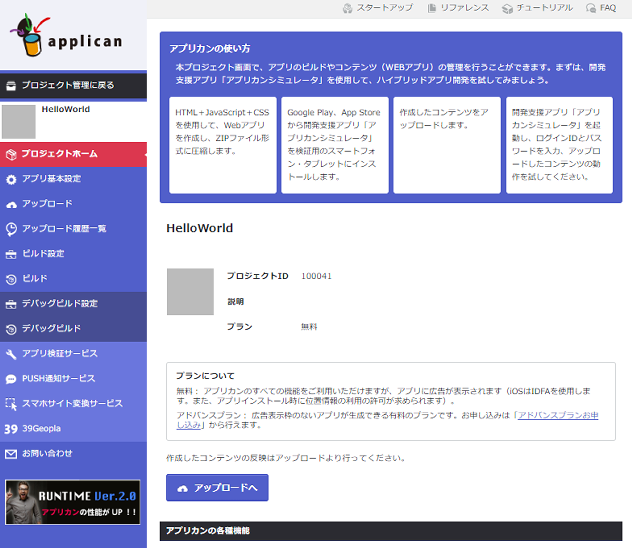Open デバッグビルド menu item
This screenshot has width=632, height=548.
click(73, 329)
